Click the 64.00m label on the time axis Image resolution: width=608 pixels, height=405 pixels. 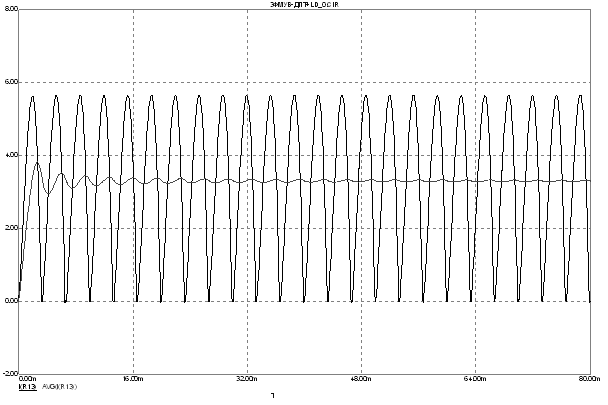click(475, 380)
